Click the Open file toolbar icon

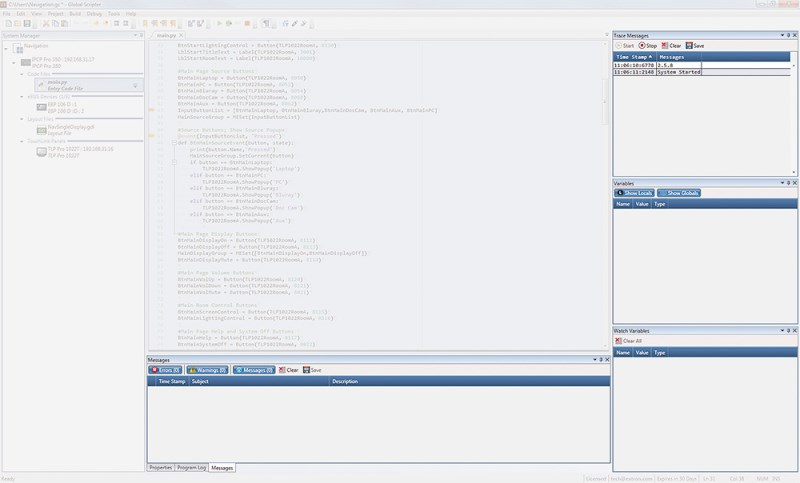(17, 23)
